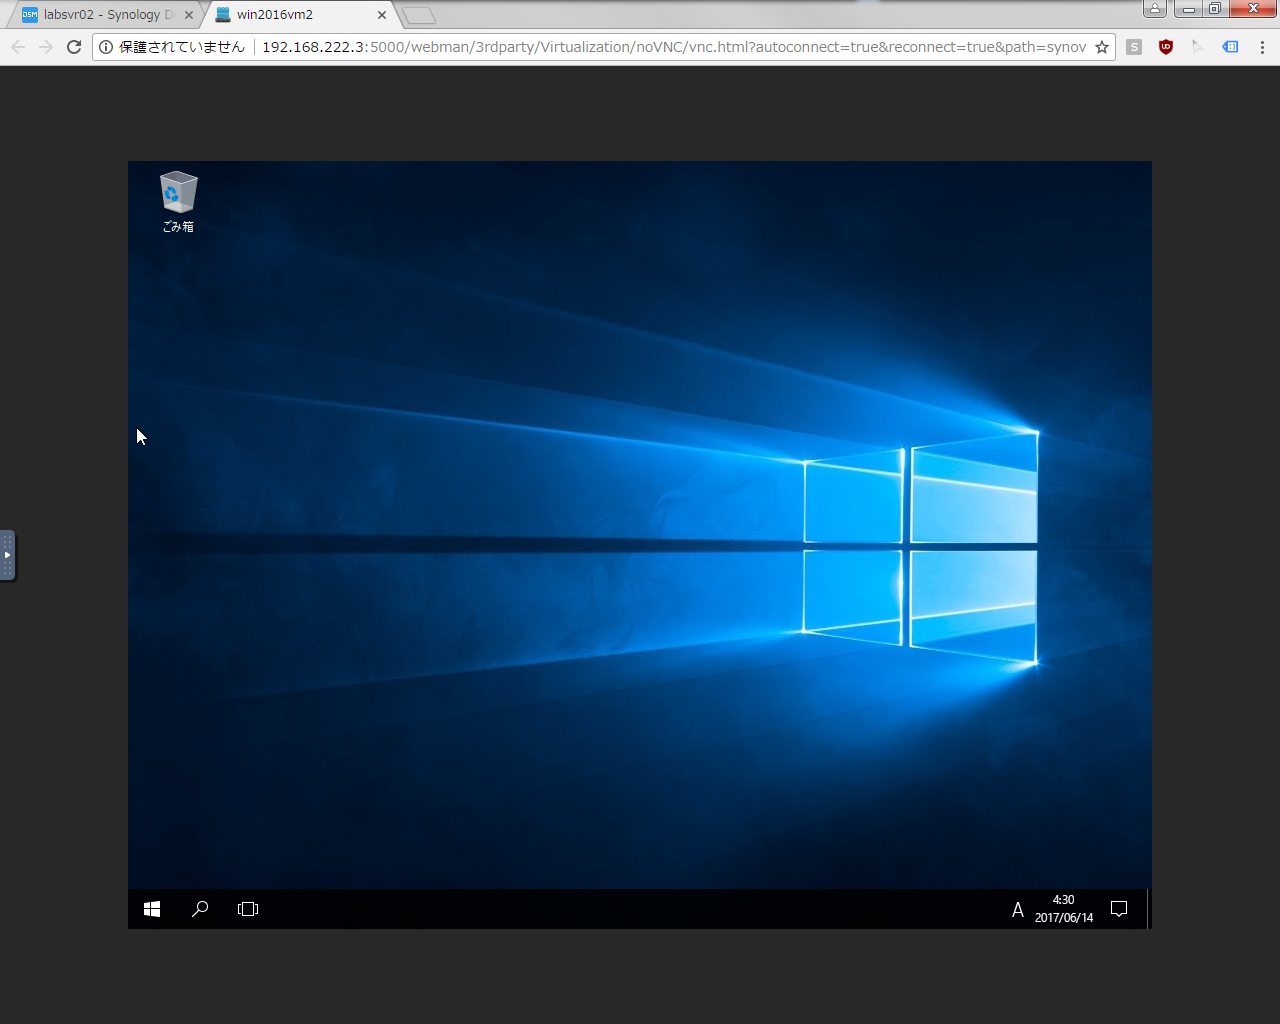Click the taskbar clock showing 4:30

1064,909
